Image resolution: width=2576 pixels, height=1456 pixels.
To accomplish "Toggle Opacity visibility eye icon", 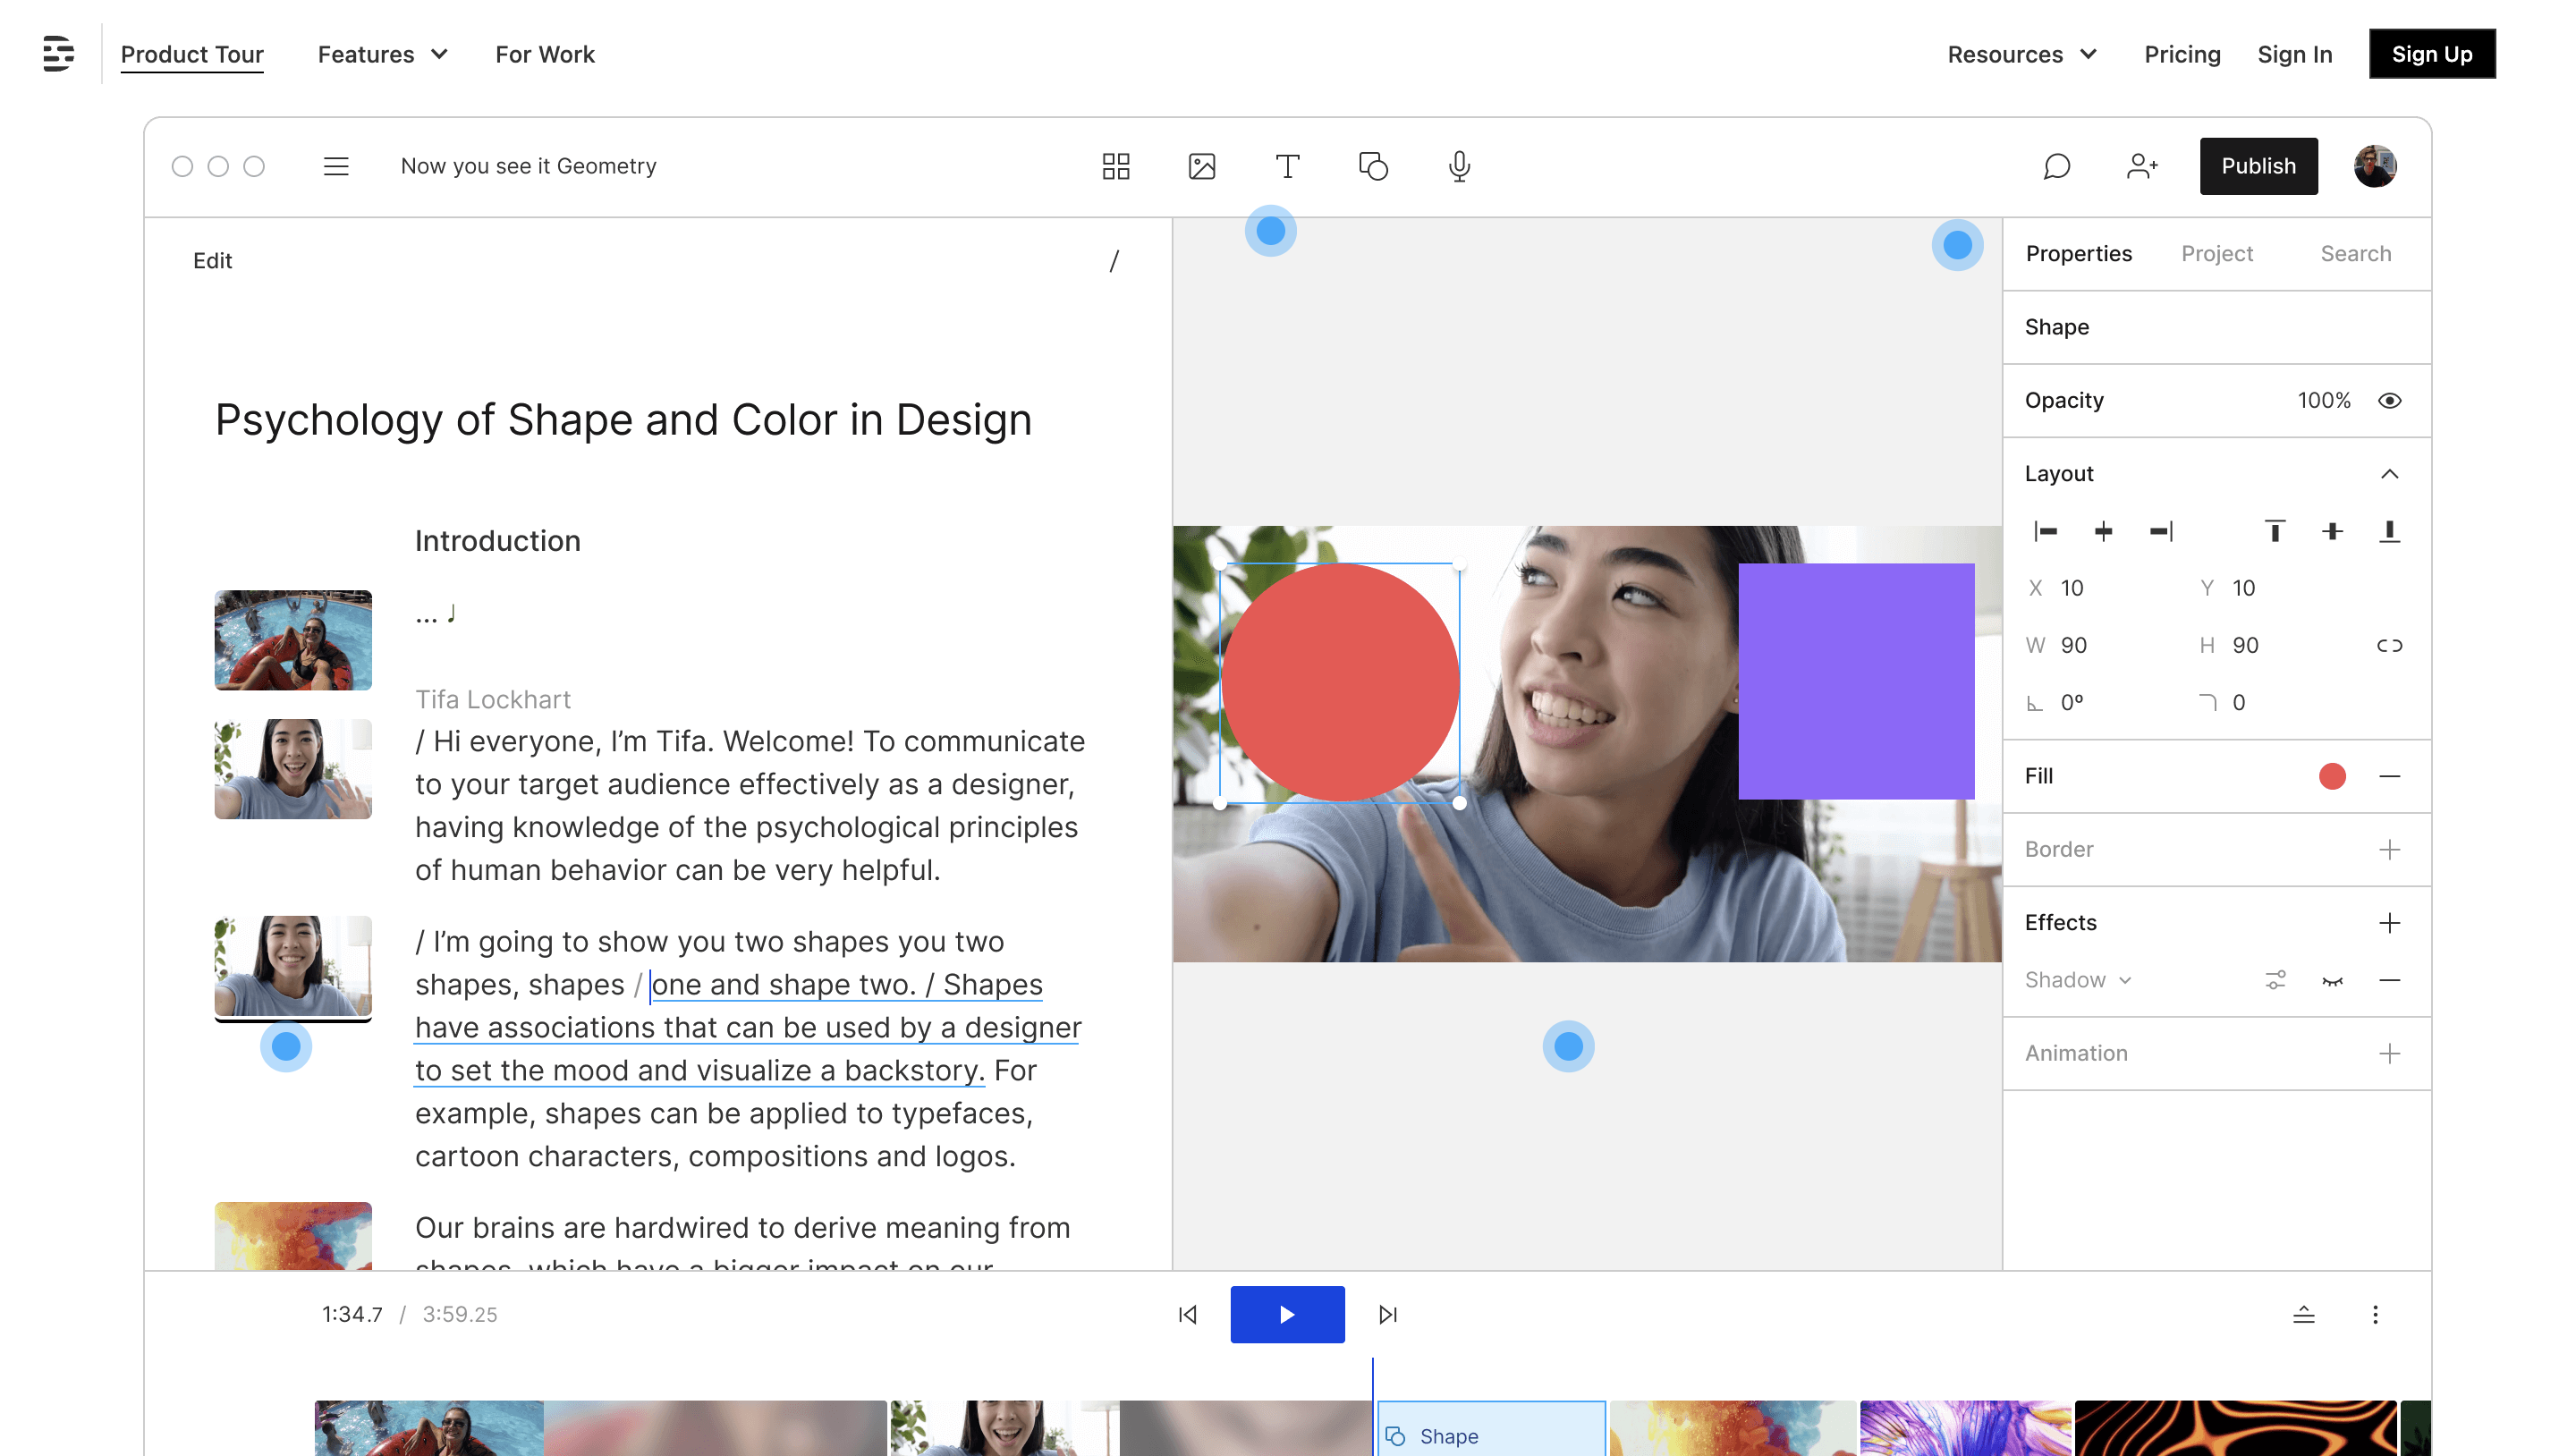I will (2389, 400).
